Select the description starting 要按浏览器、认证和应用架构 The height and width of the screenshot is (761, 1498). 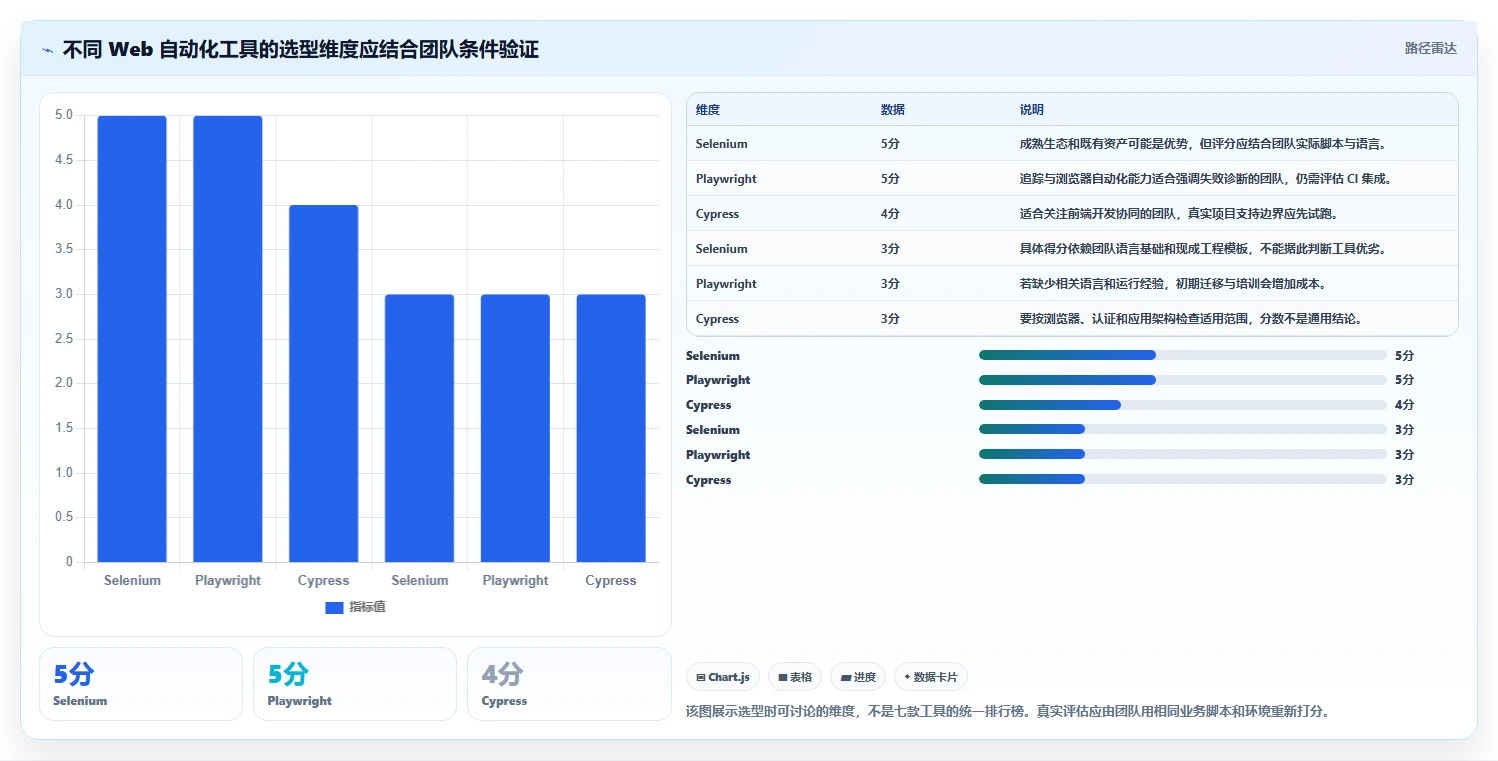pos(1191,319)
